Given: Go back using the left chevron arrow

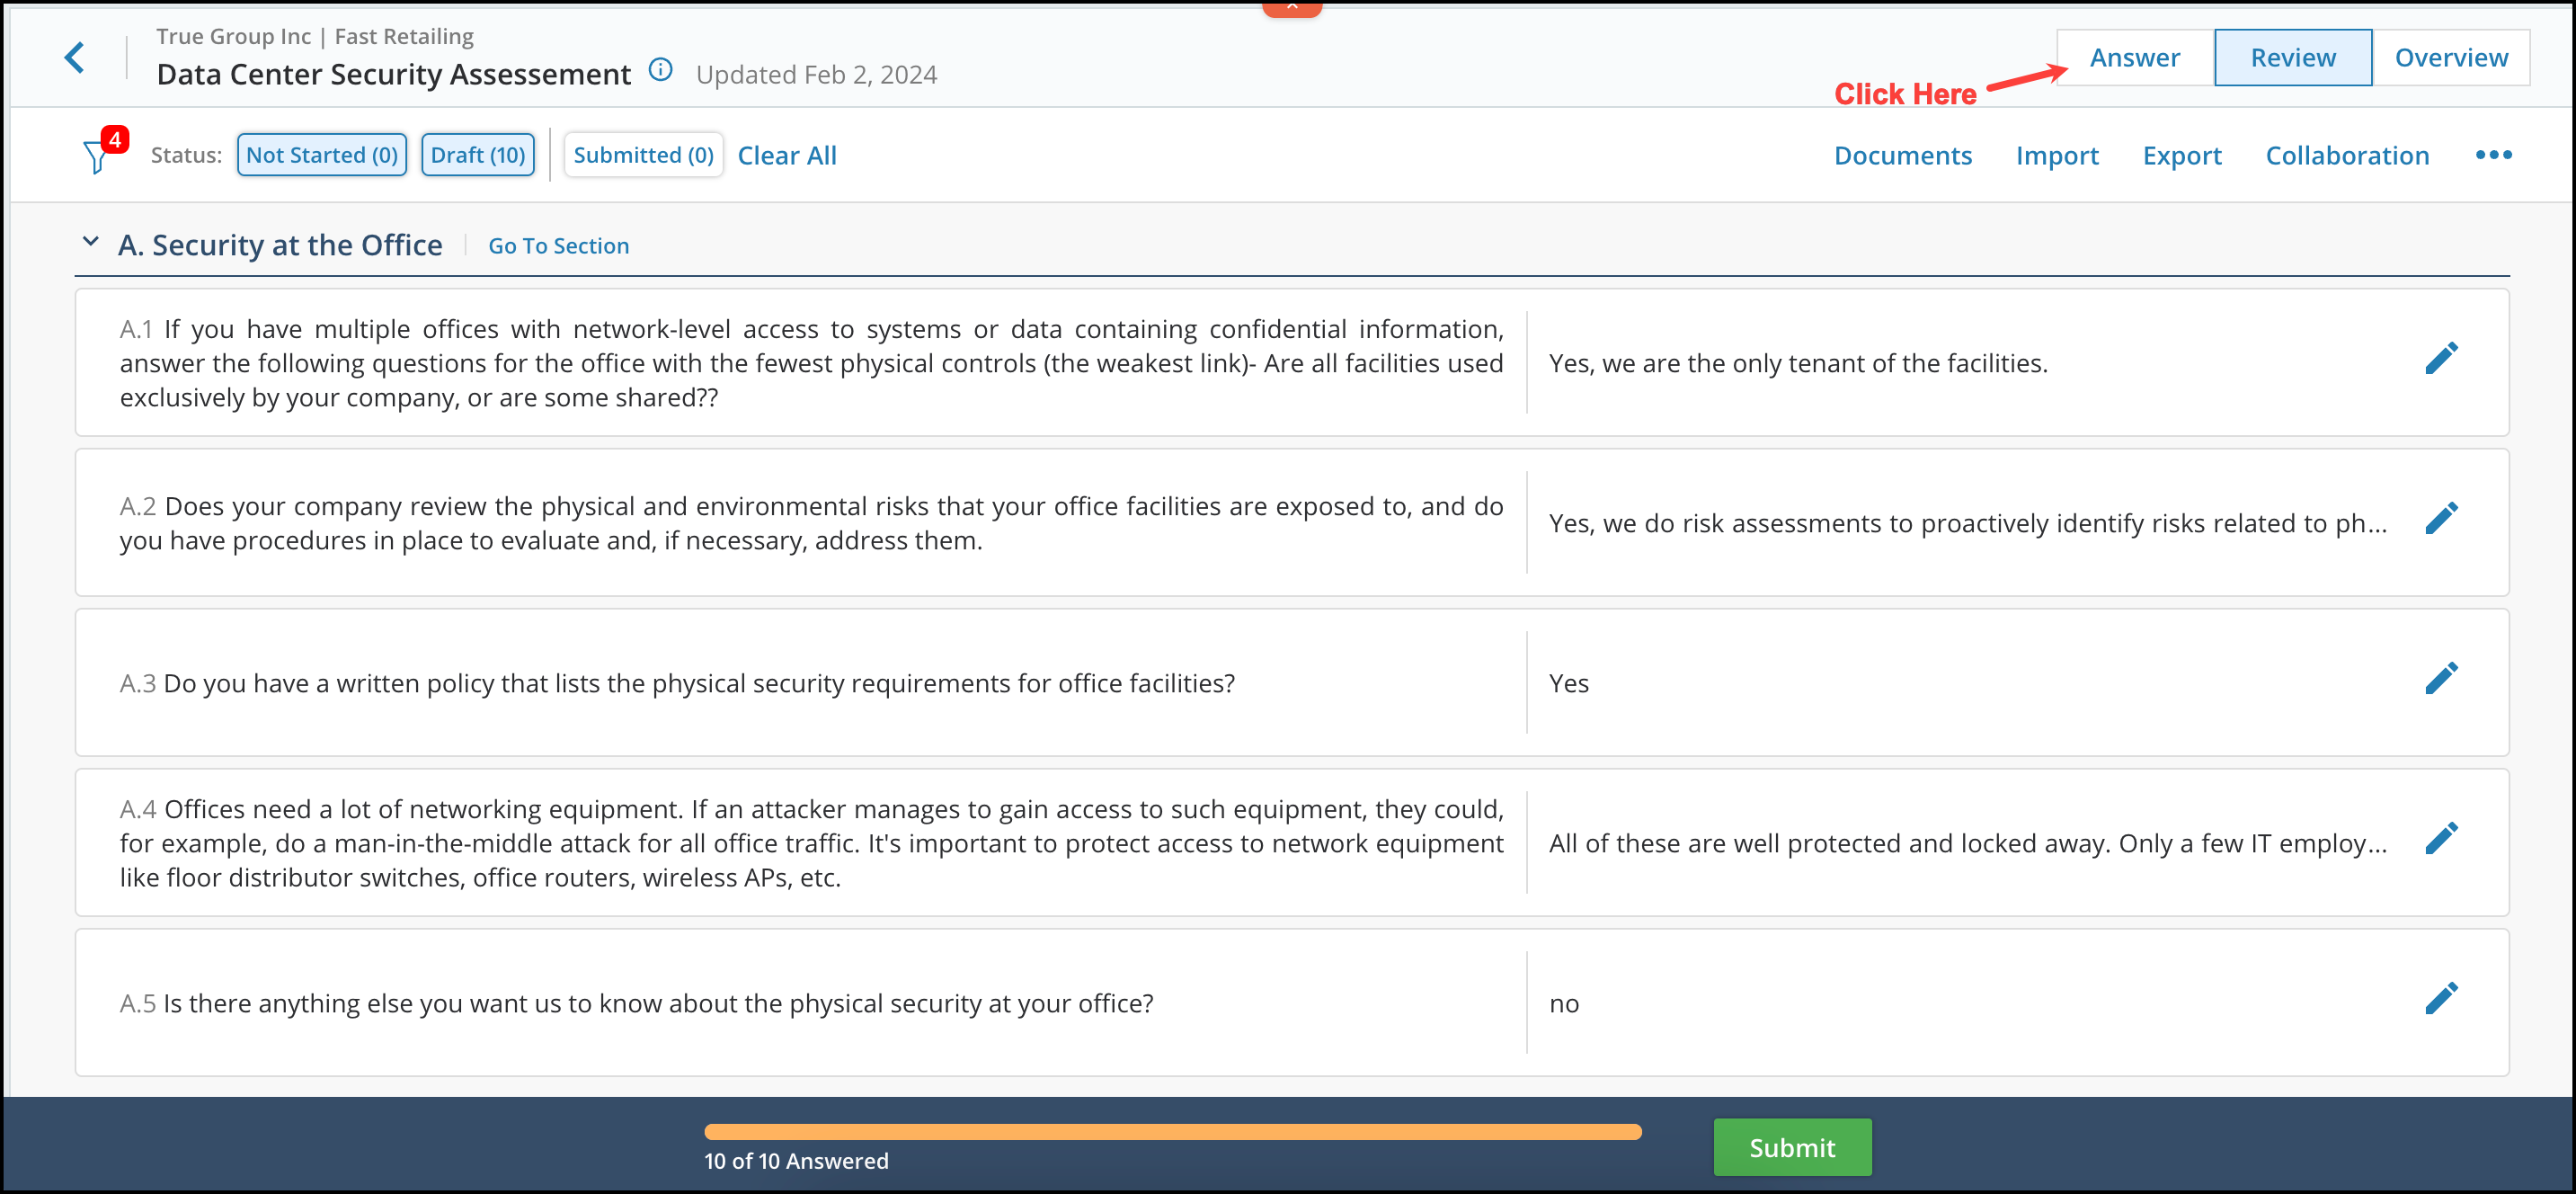Looking at the screenshot, I should pyautogui.click(x=74, y=57).
